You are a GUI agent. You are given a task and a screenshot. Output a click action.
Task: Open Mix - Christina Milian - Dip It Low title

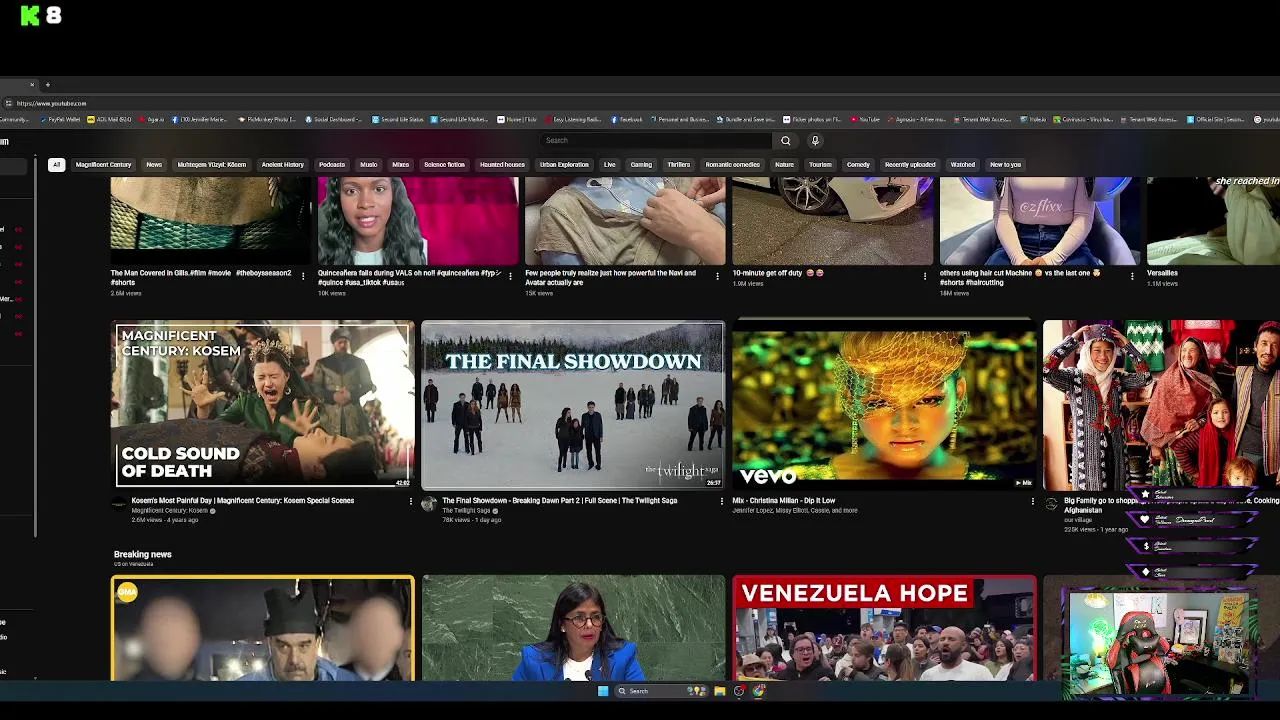(x=783, y=501)
